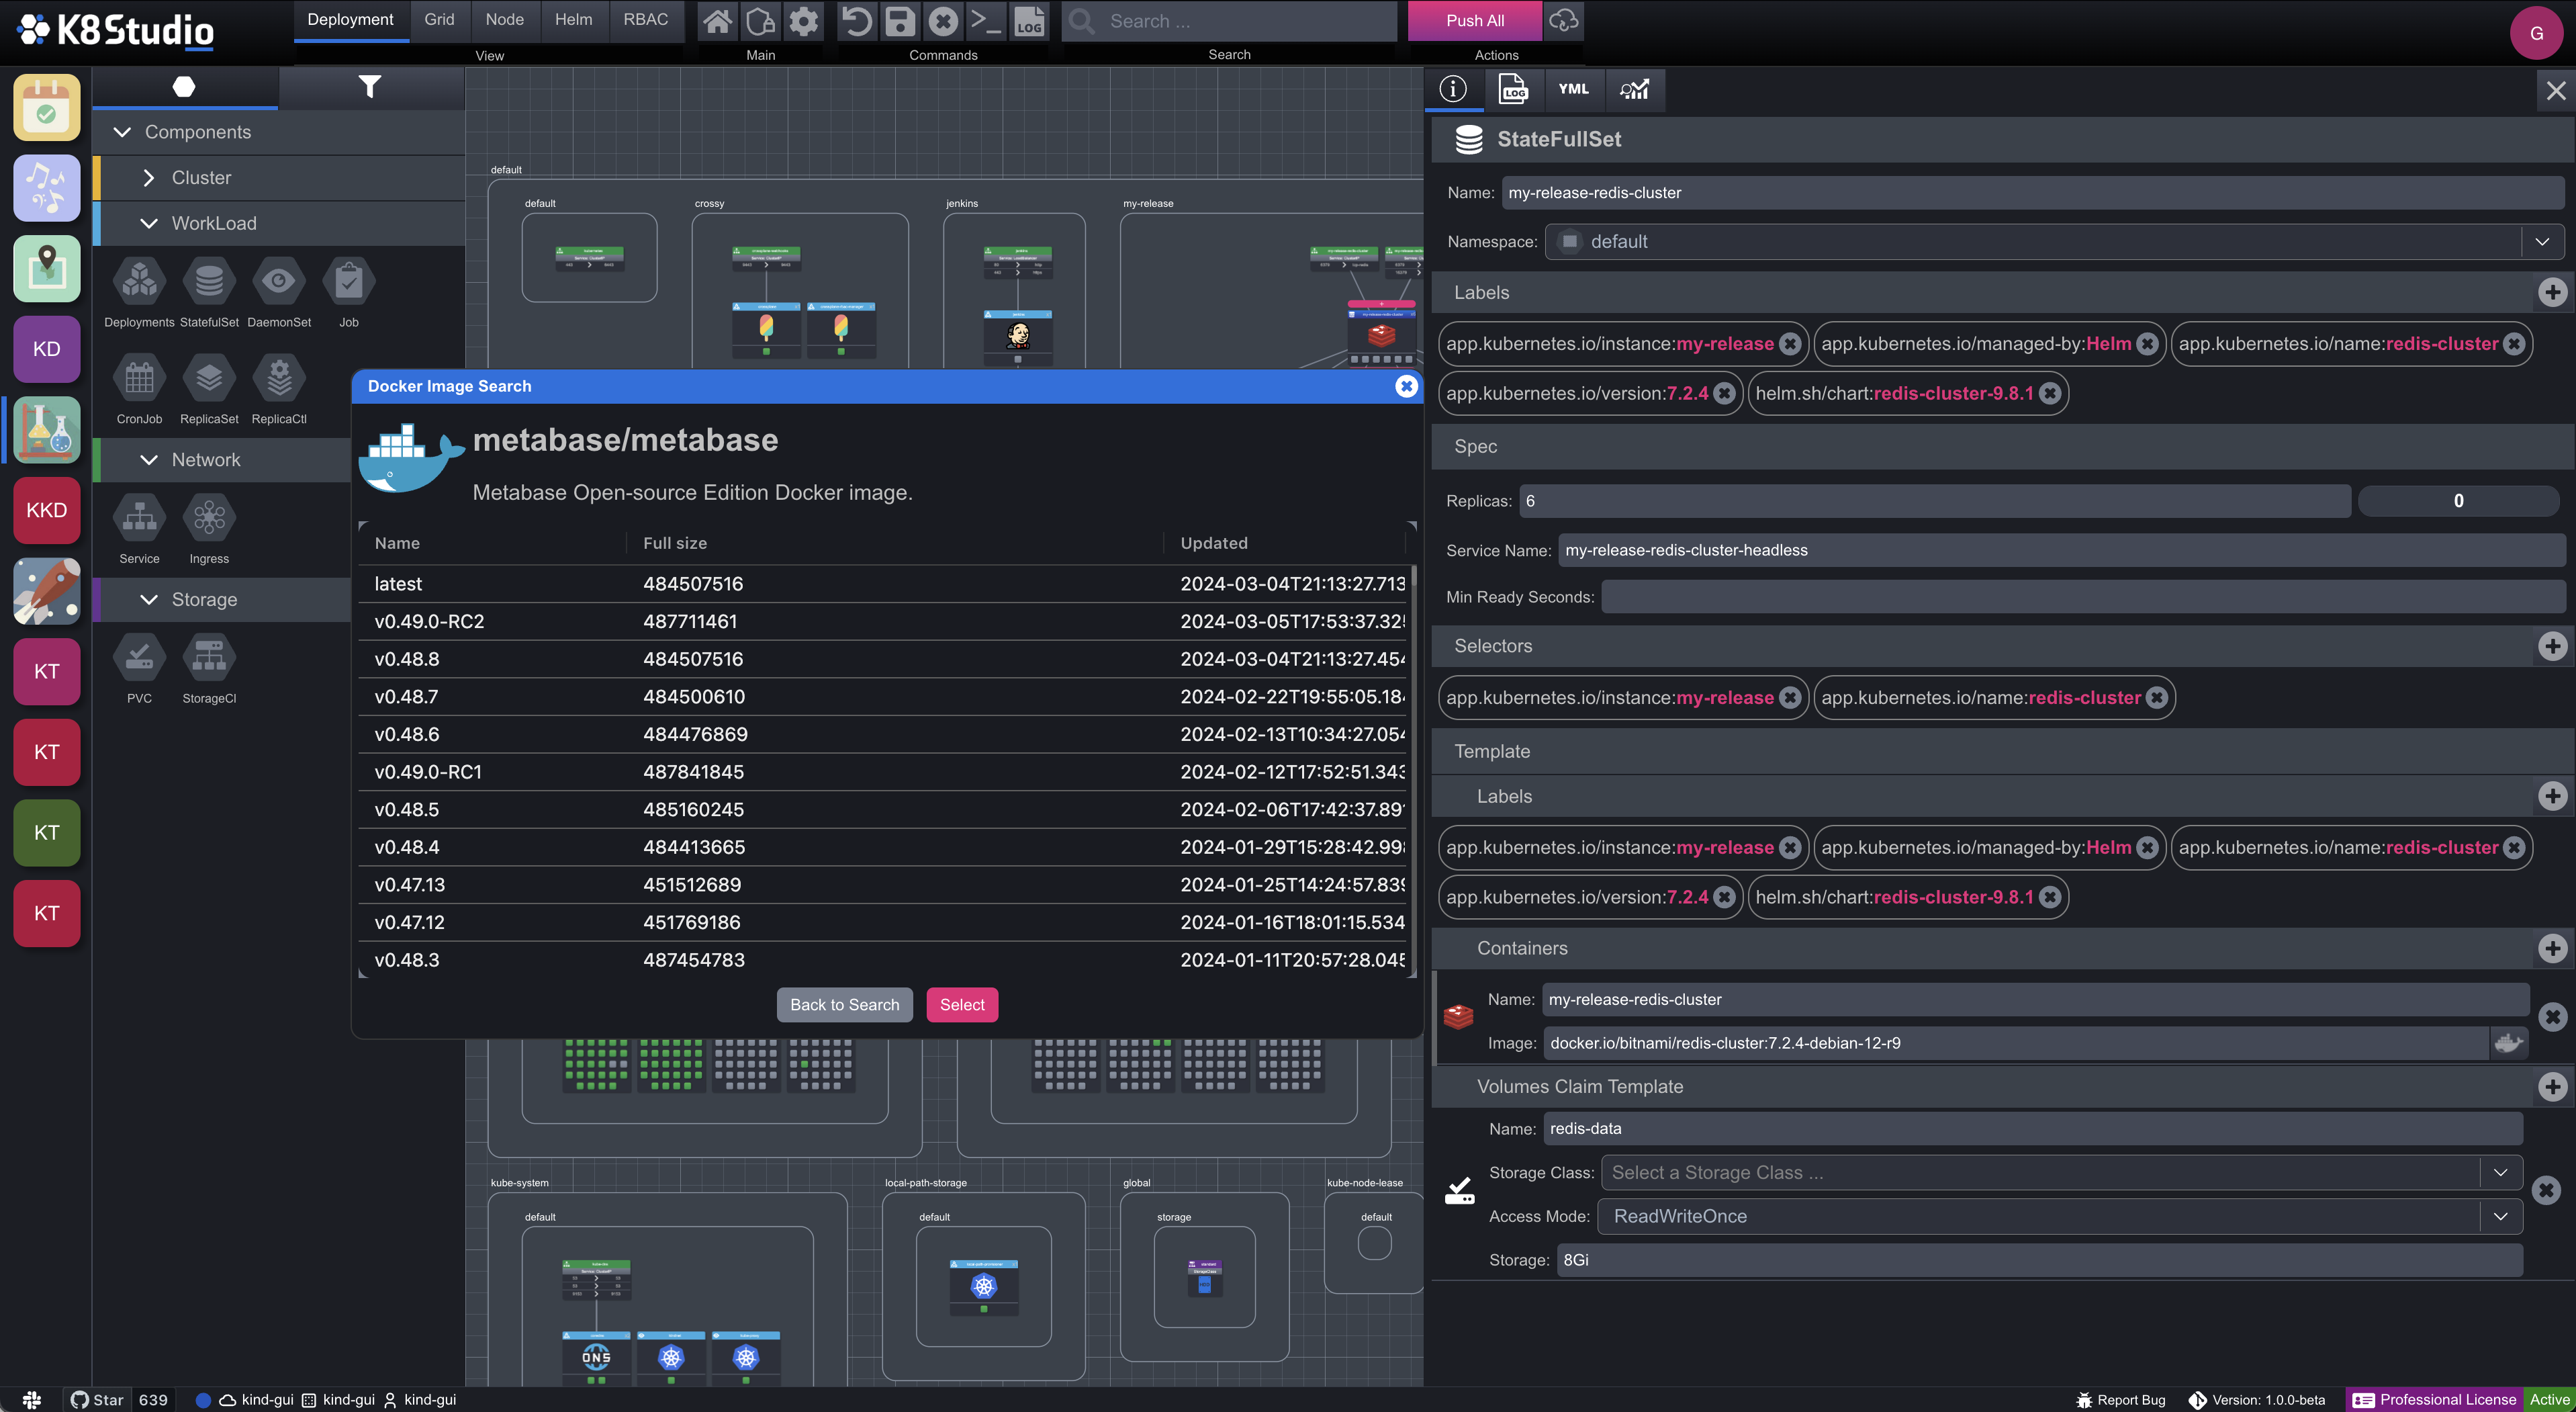Screen dimensions: 2576x1412
Task: Open the map pin sidebar app icon
Action: [46, 268]
